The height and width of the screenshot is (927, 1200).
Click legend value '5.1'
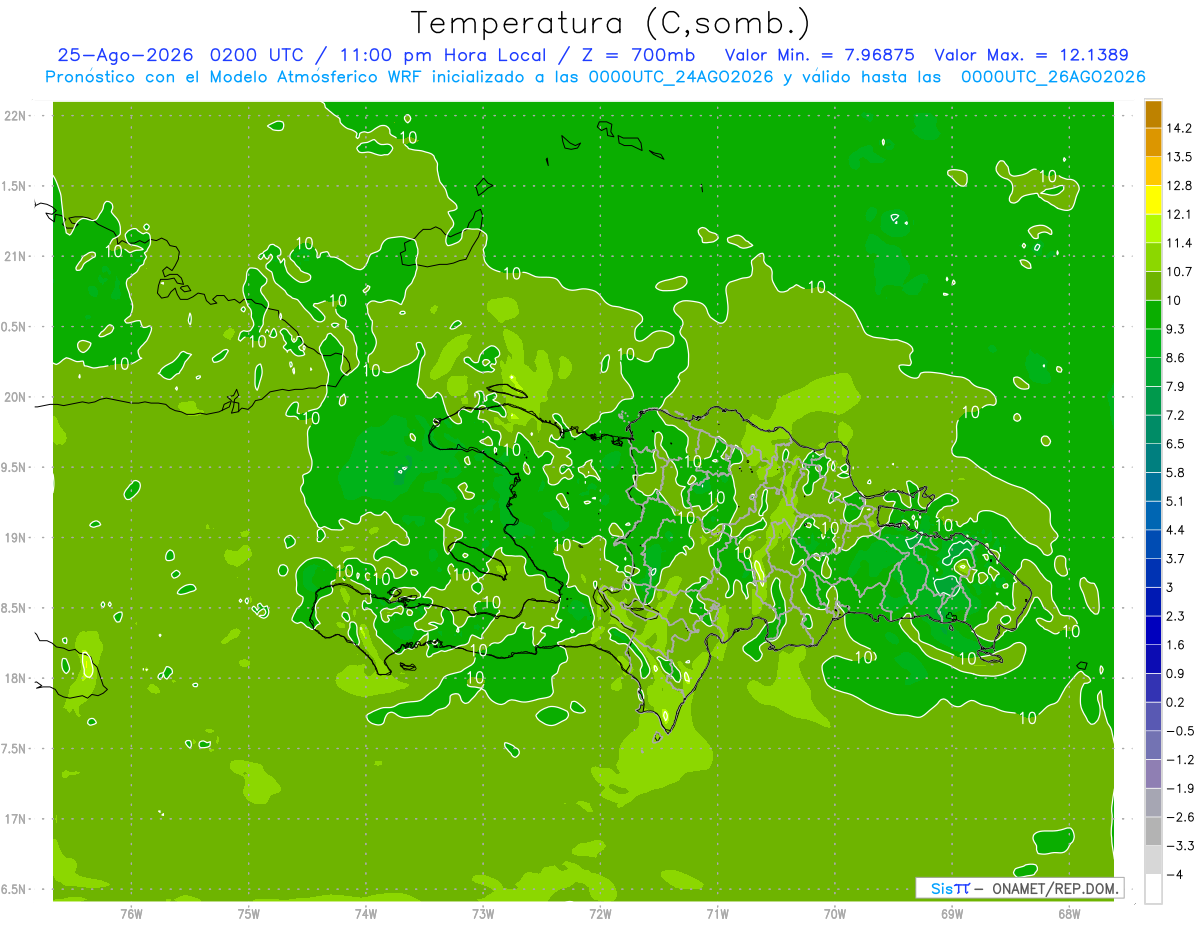1175,501
